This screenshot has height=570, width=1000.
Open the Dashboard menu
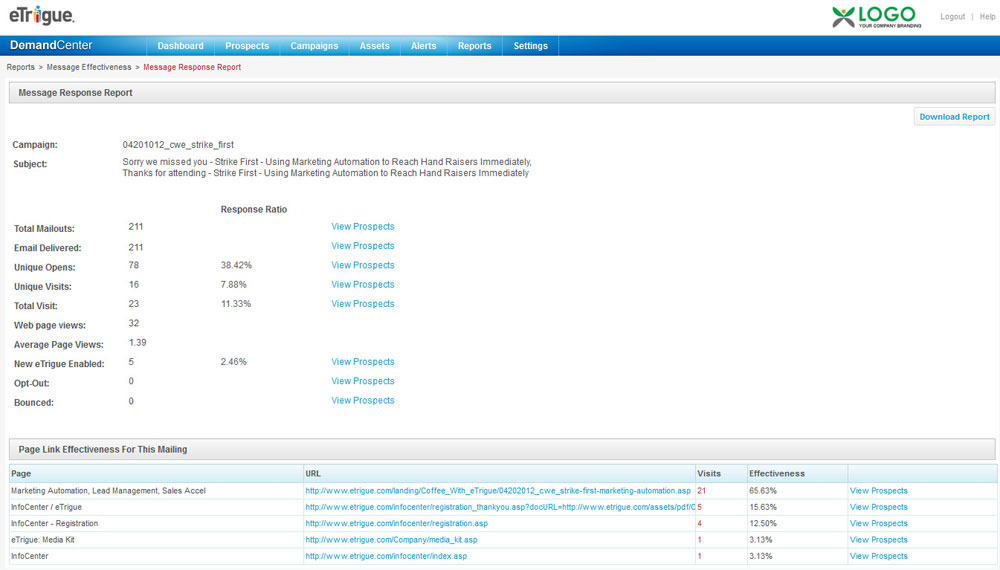180,46
